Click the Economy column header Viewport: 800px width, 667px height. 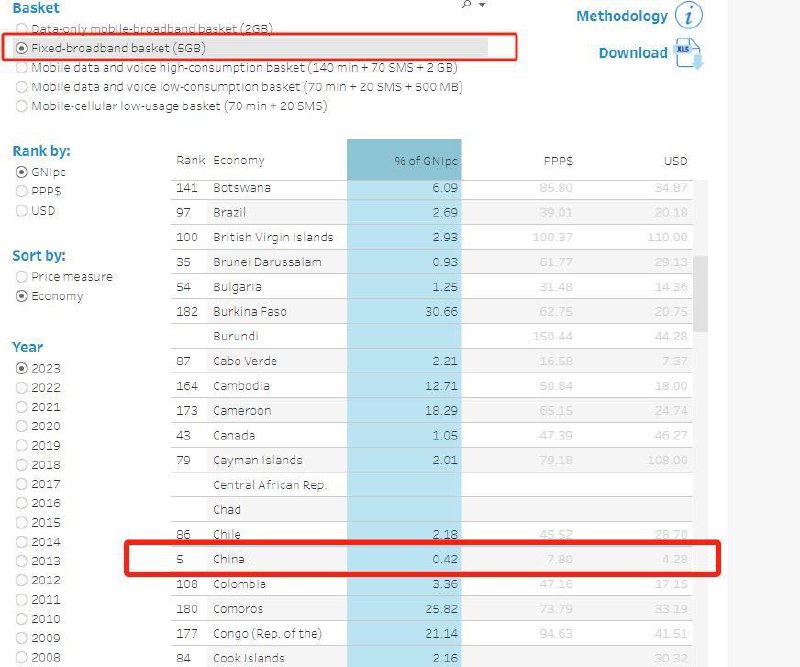click(x=239, y=160)
